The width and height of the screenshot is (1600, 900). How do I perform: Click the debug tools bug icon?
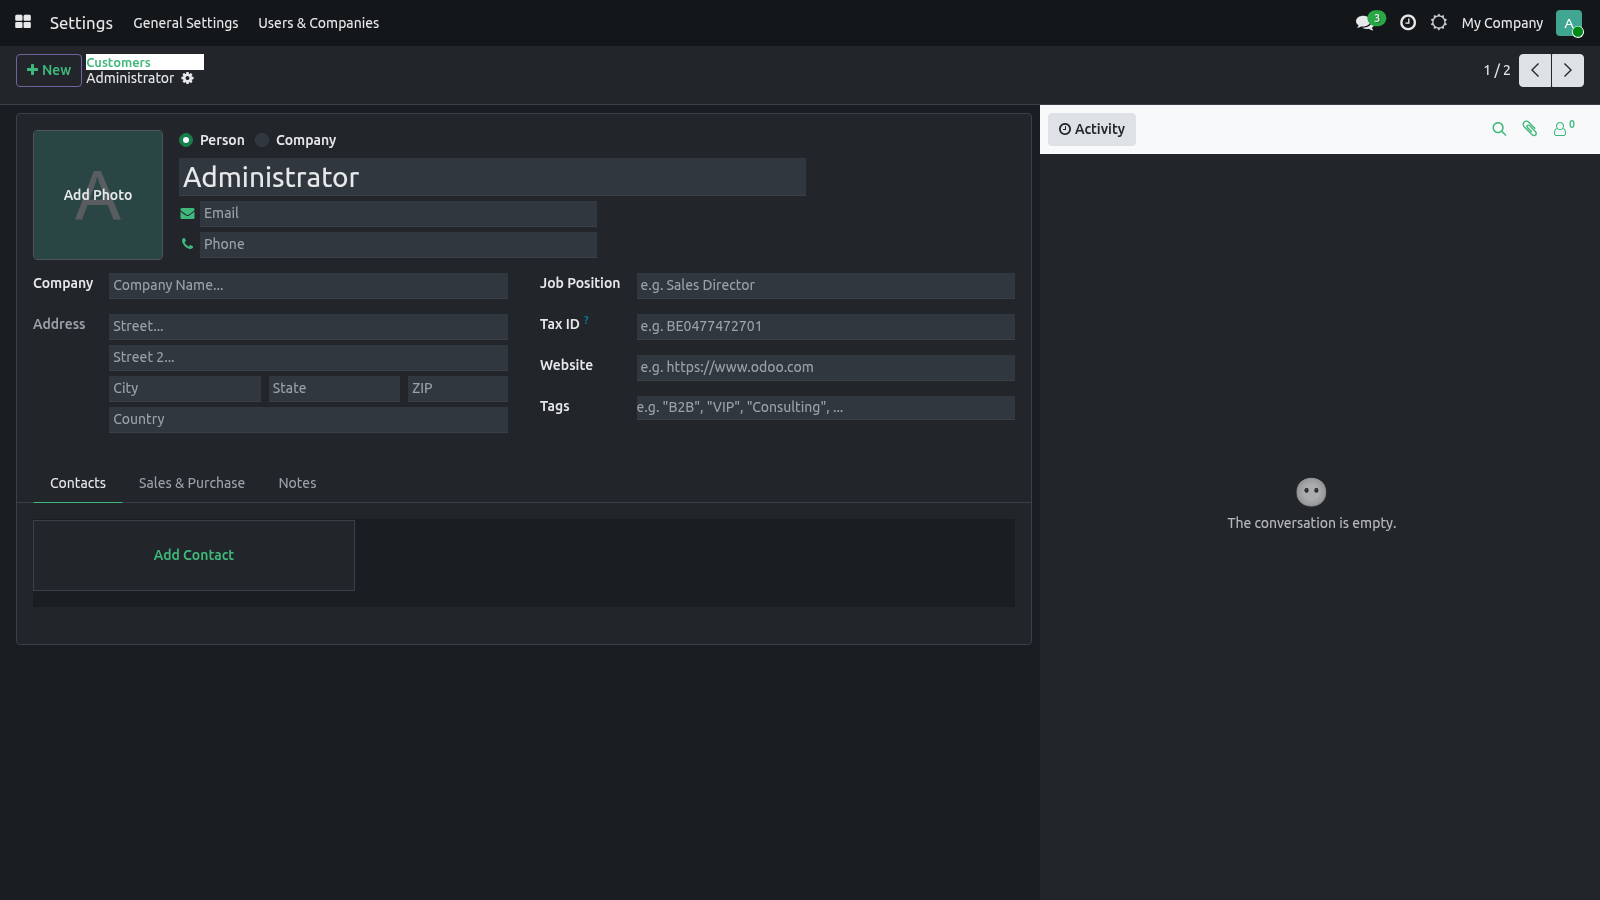click(x=1439, y=22)
